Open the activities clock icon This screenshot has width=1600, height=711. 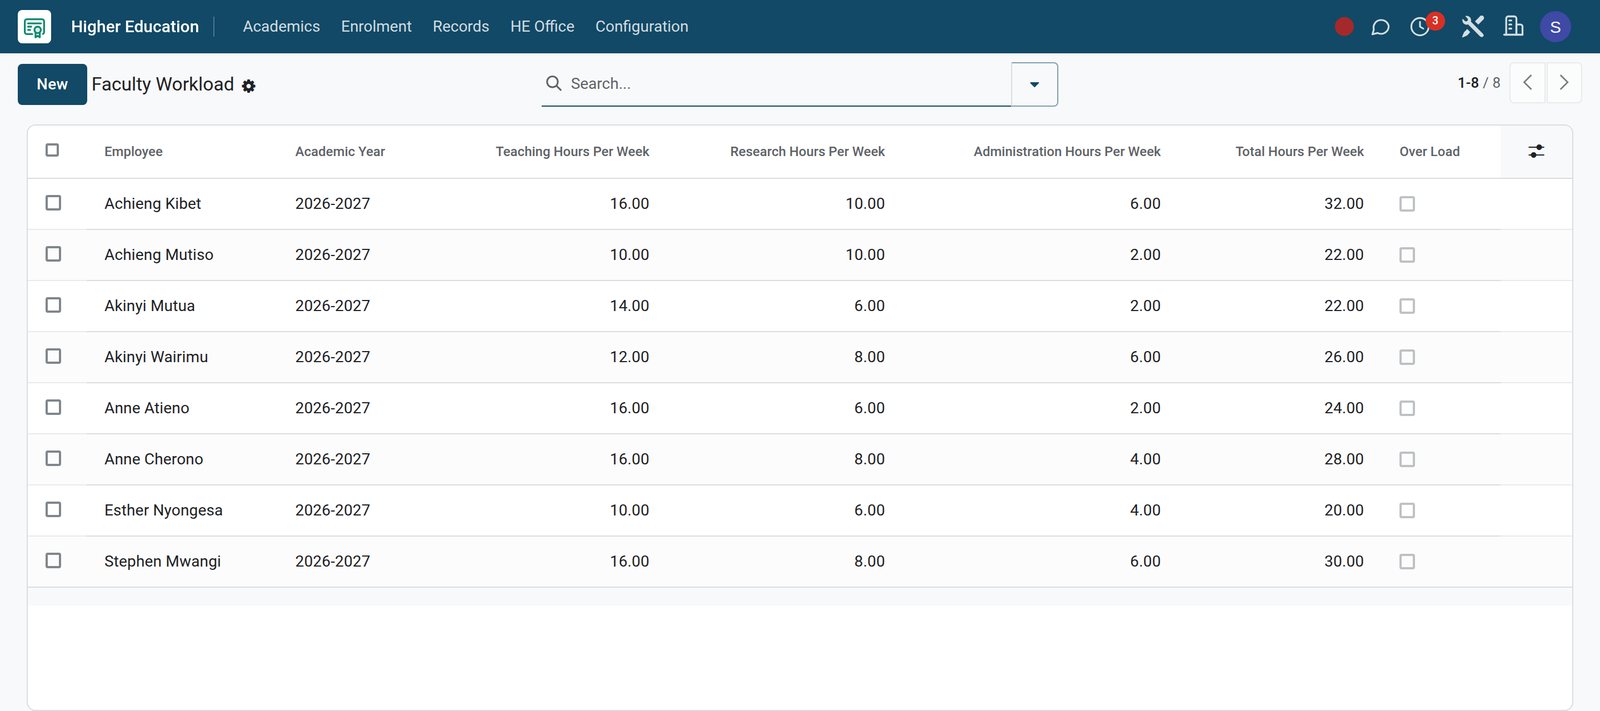tap(1420, 27)
